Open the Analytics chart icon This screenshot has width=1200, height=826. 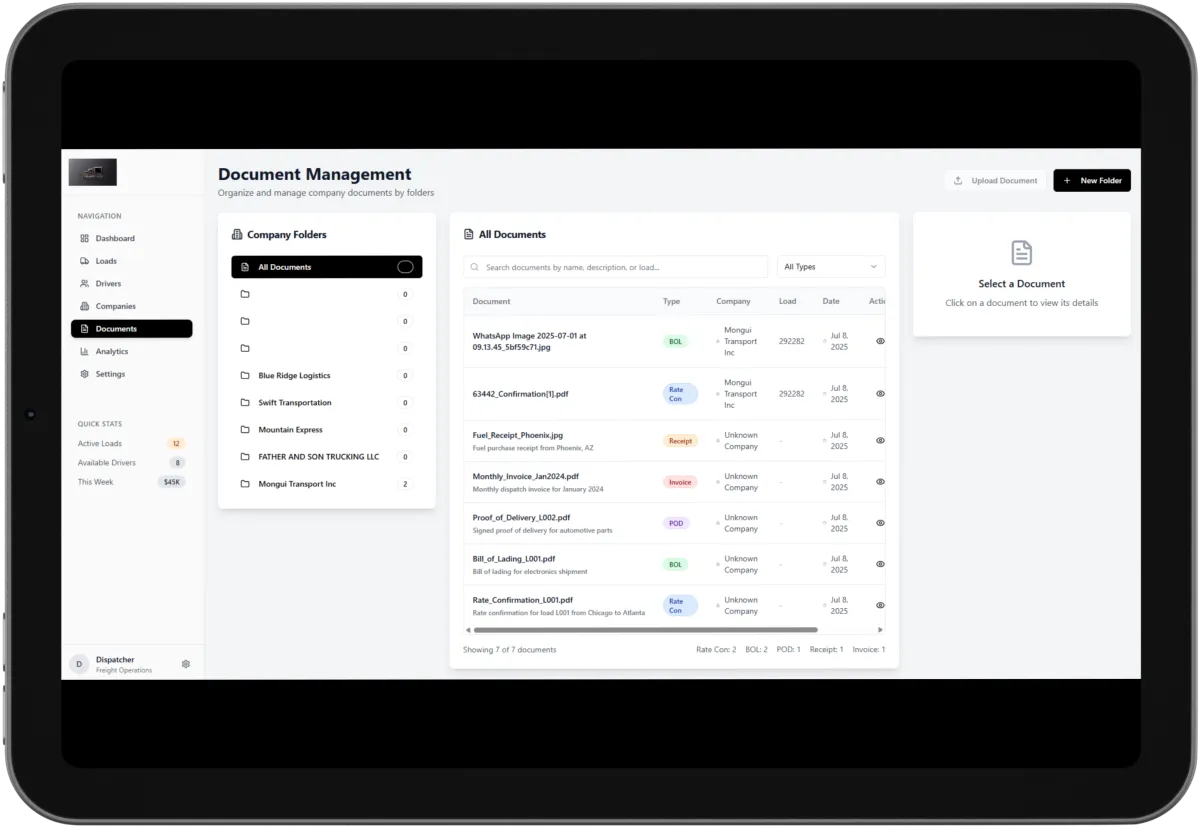85,351
